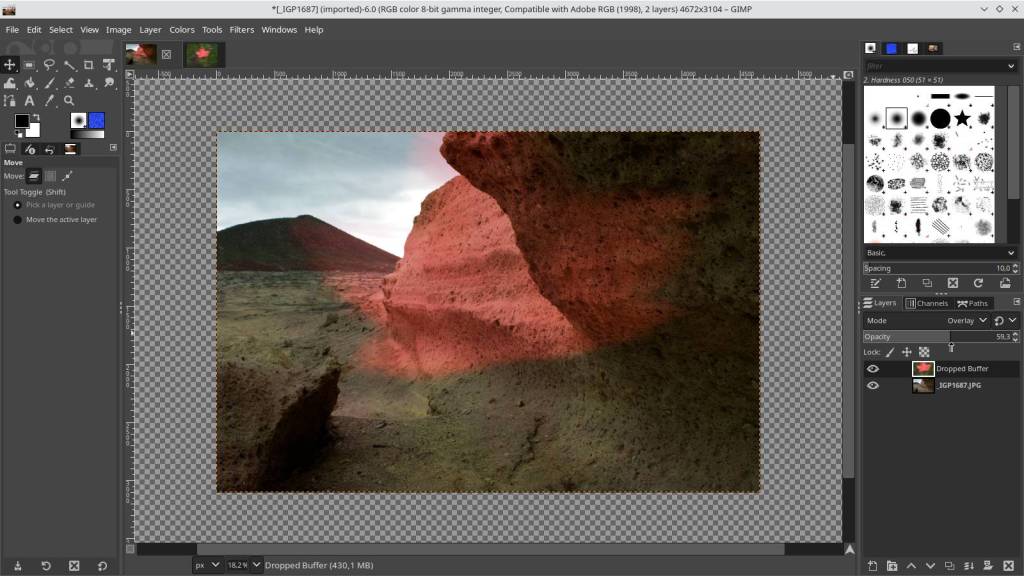Switch to the Channels tab
The width and height of the screenshot is (1024, 576).
(927, 303)
